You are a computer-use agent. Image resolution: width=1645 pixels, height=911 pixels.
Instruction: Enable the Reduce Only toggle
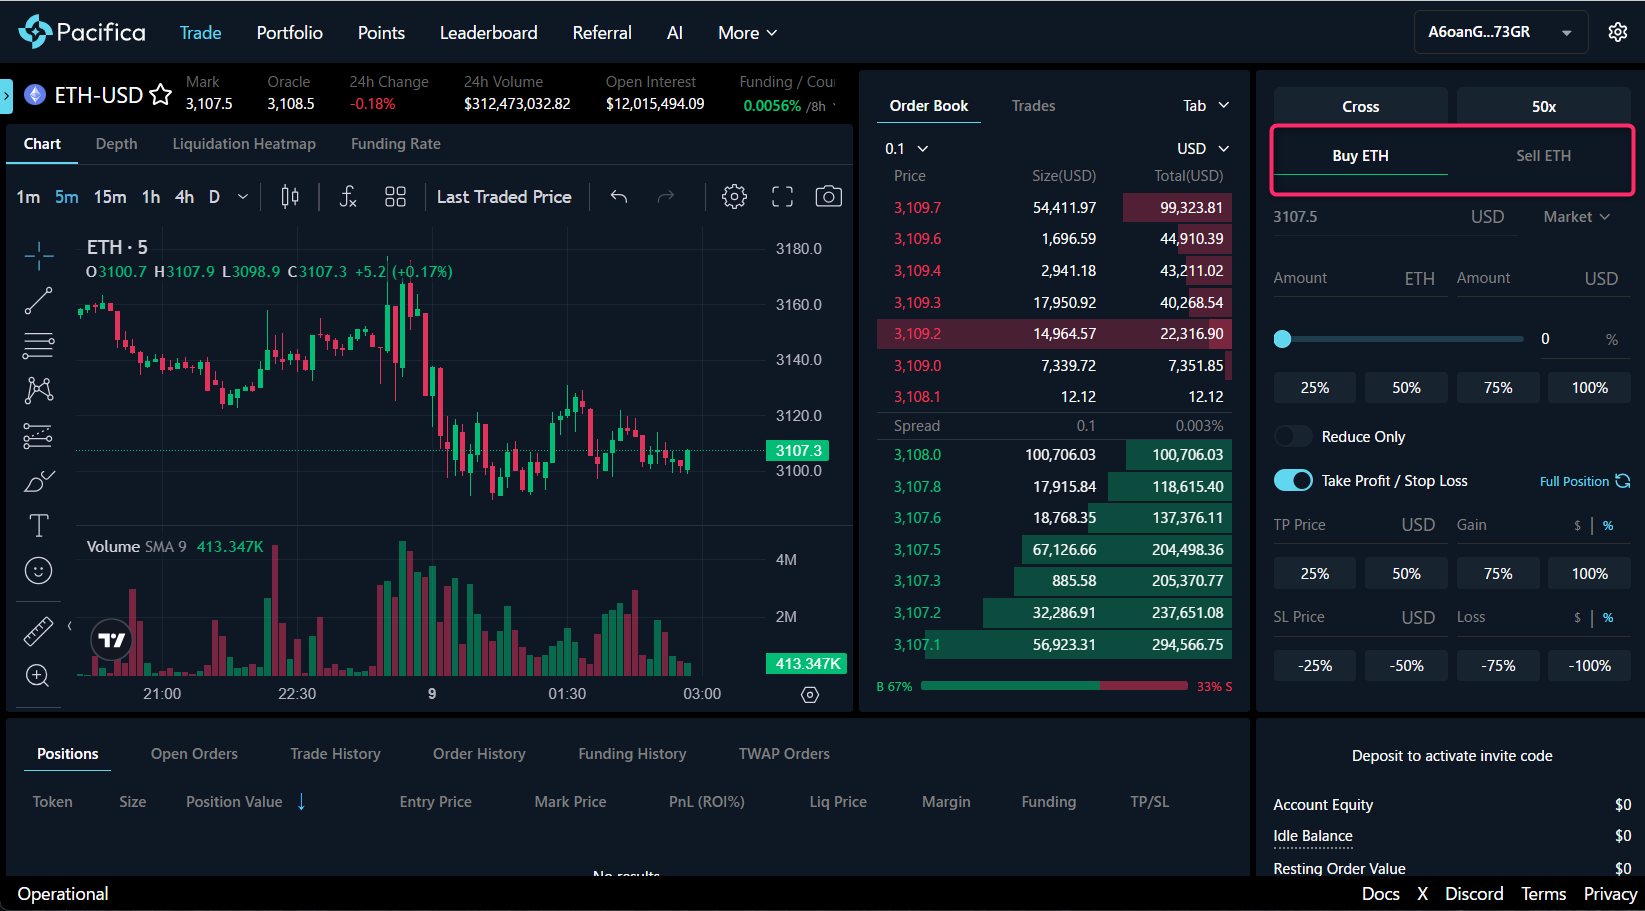click(x=1293, y=437)
